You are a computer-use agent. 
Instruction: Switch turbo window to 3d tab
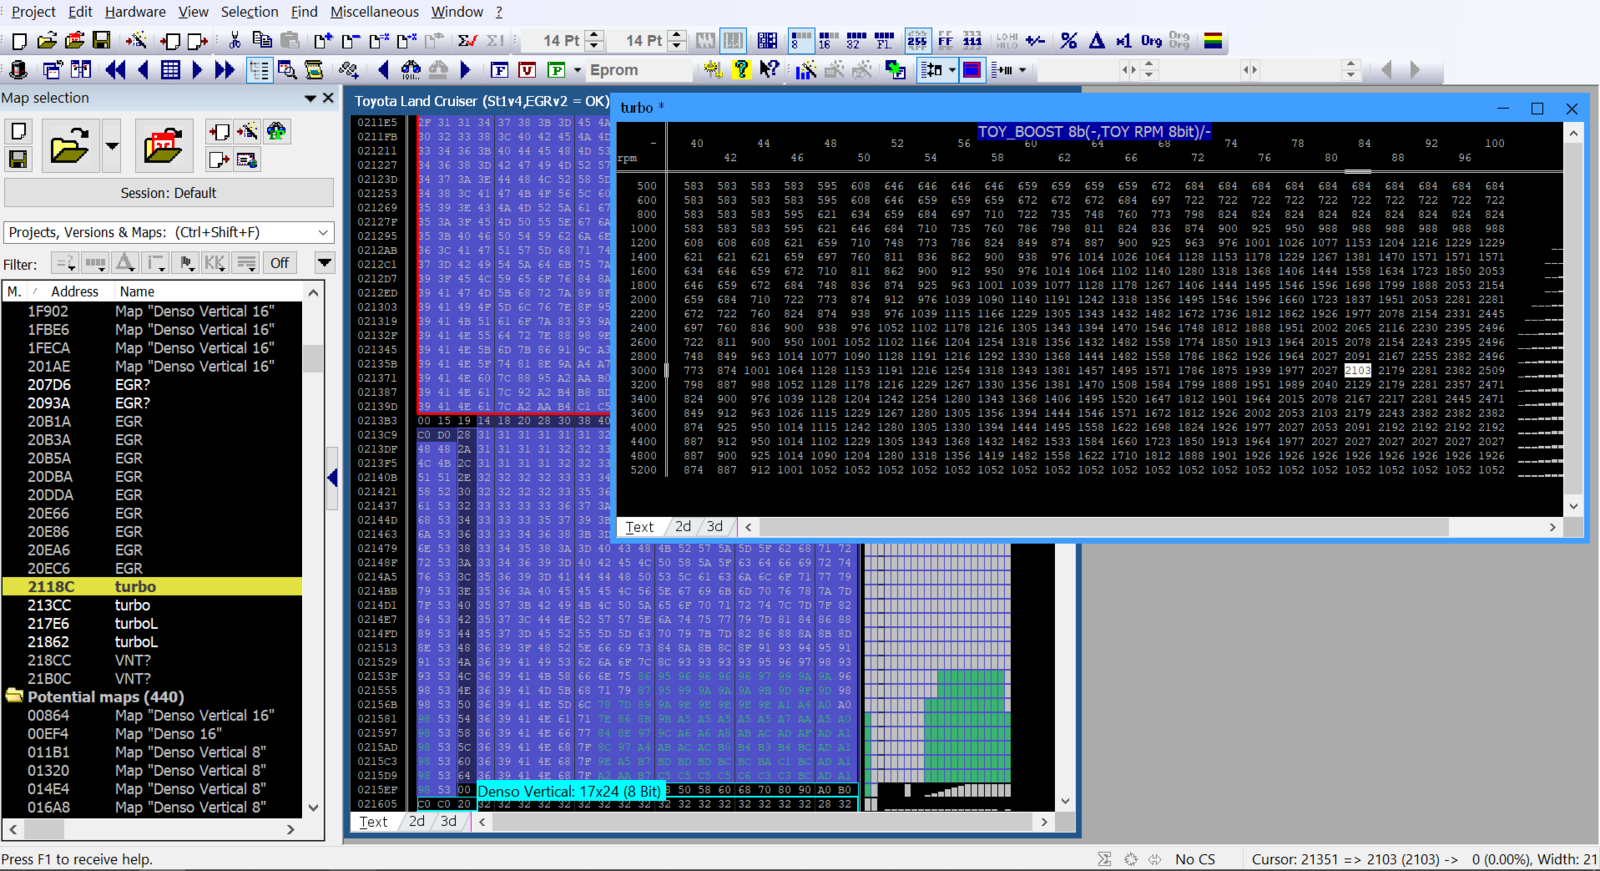coord(715,526)
